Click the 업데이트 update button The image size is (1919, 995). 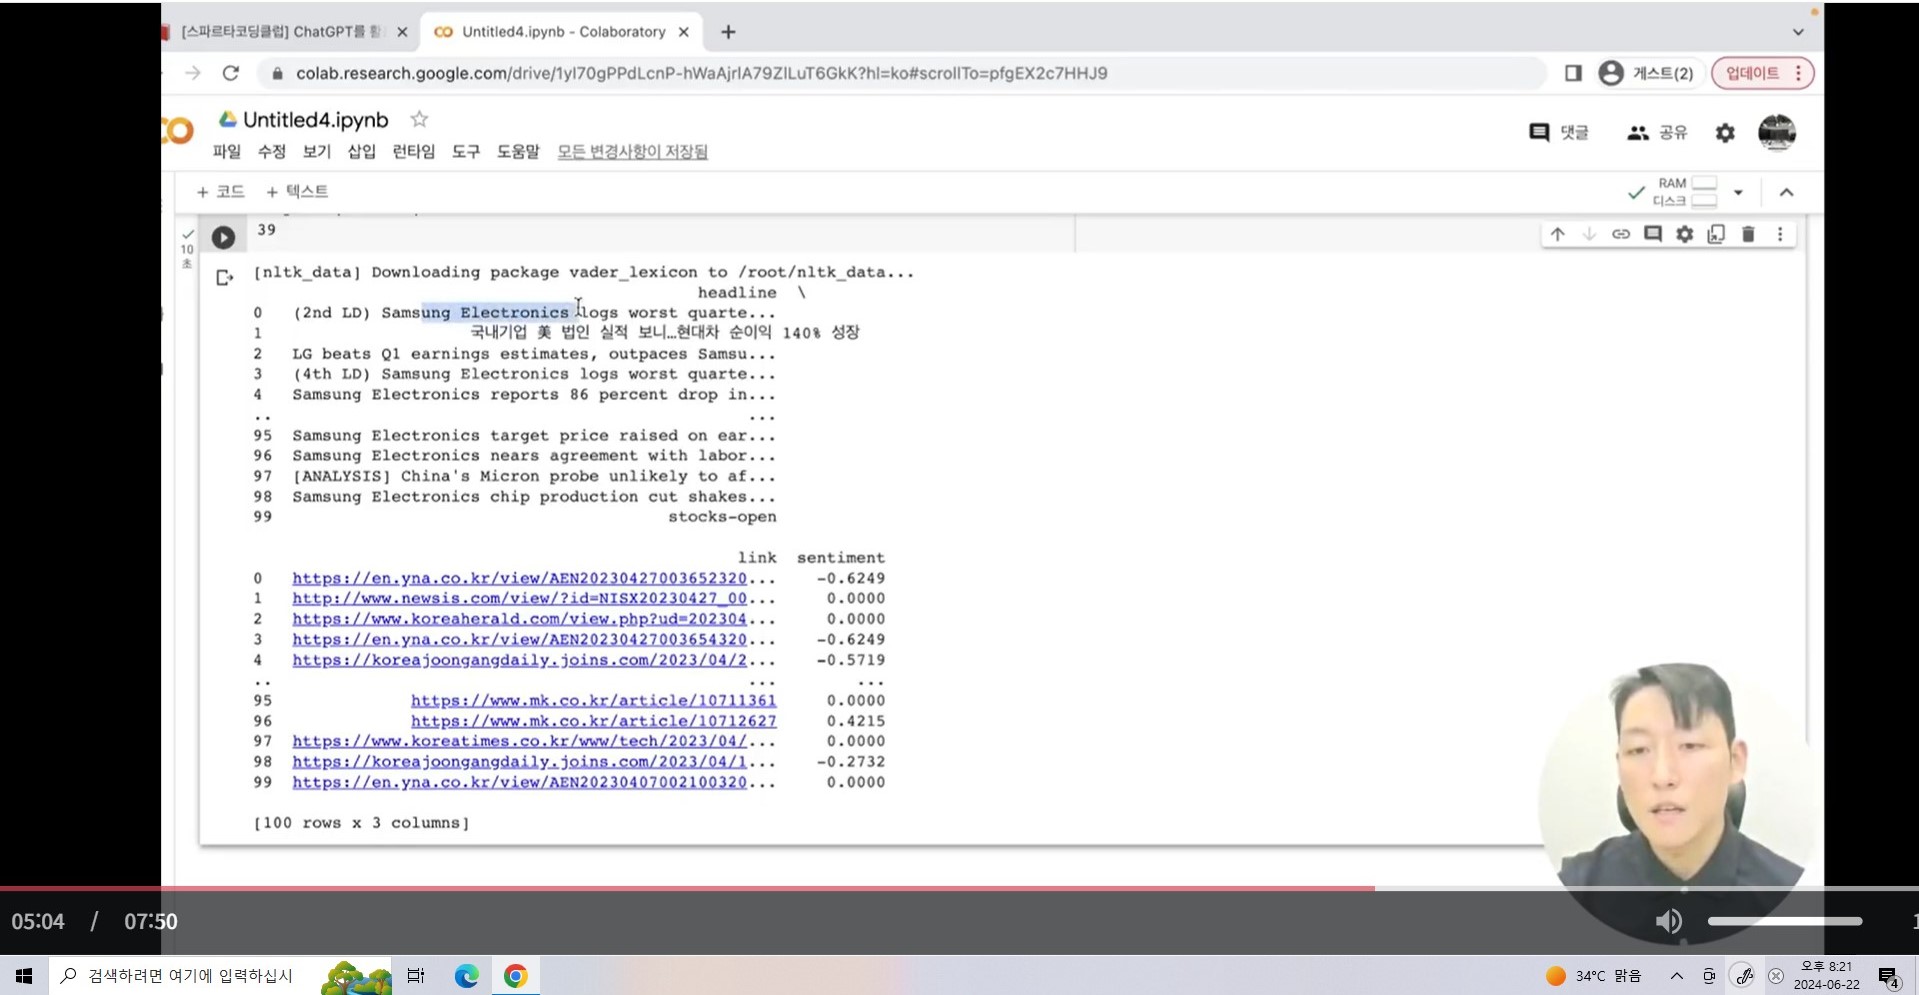(1762, 73)
